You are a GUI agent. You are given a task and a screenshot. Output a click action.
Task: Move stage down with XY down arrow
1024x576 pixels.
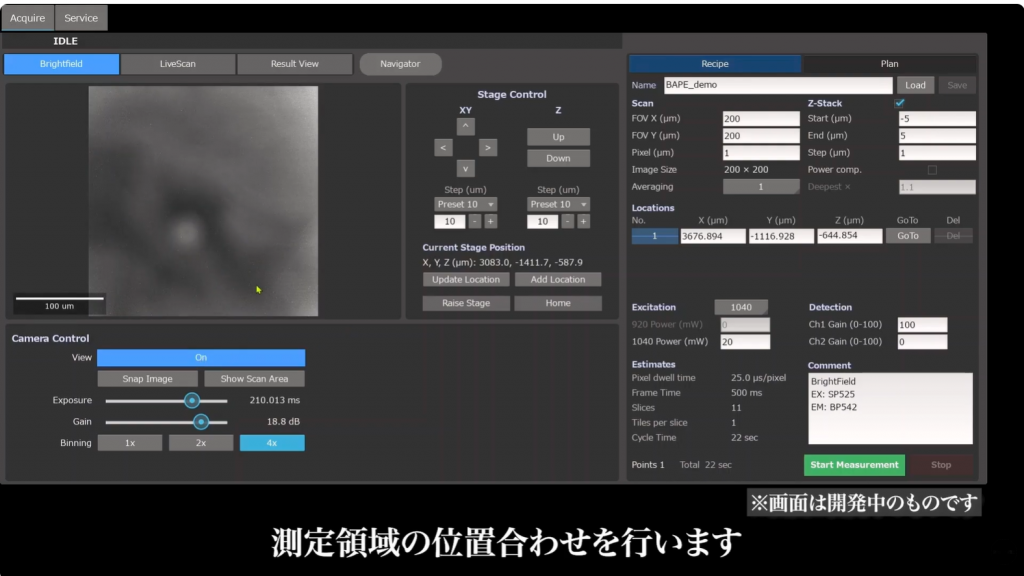[x=465, y=168]
